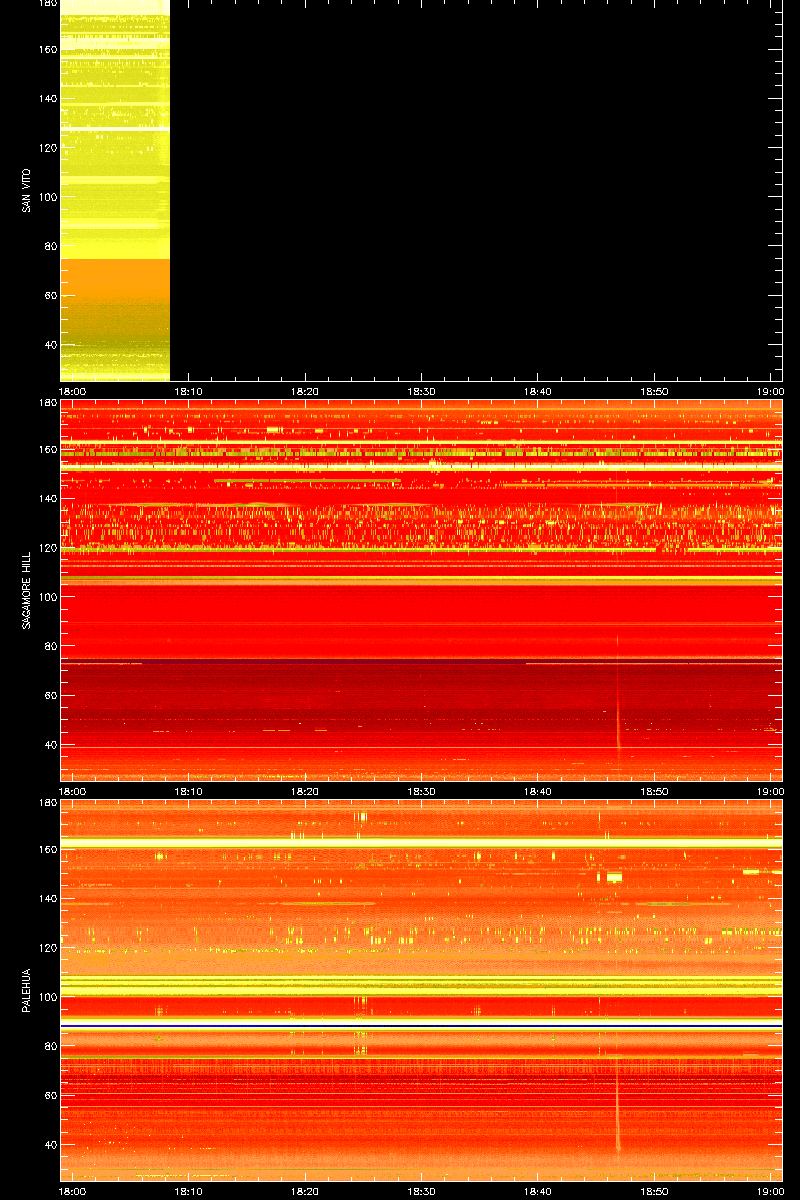
Task: Select the 18:40 time label under San Vito
Action: [x=538, y=392]
